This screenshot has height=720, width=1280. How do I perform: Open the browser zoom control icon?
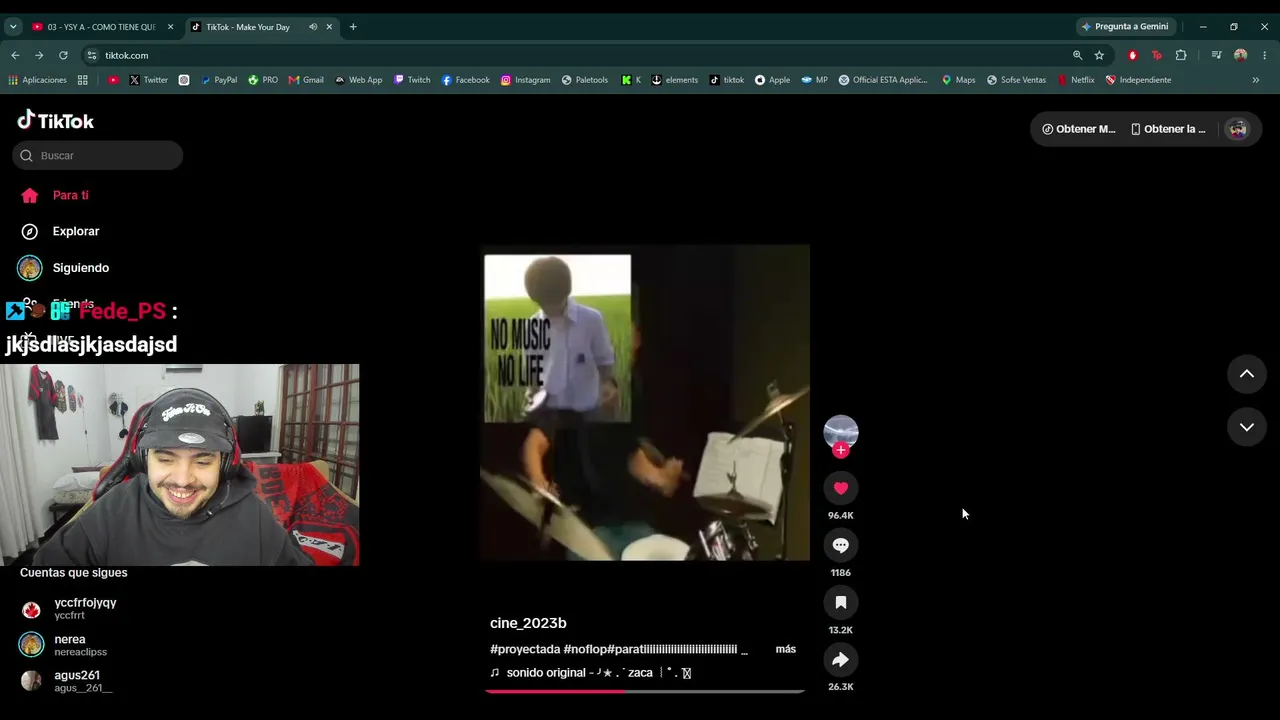pos(1077,55)
